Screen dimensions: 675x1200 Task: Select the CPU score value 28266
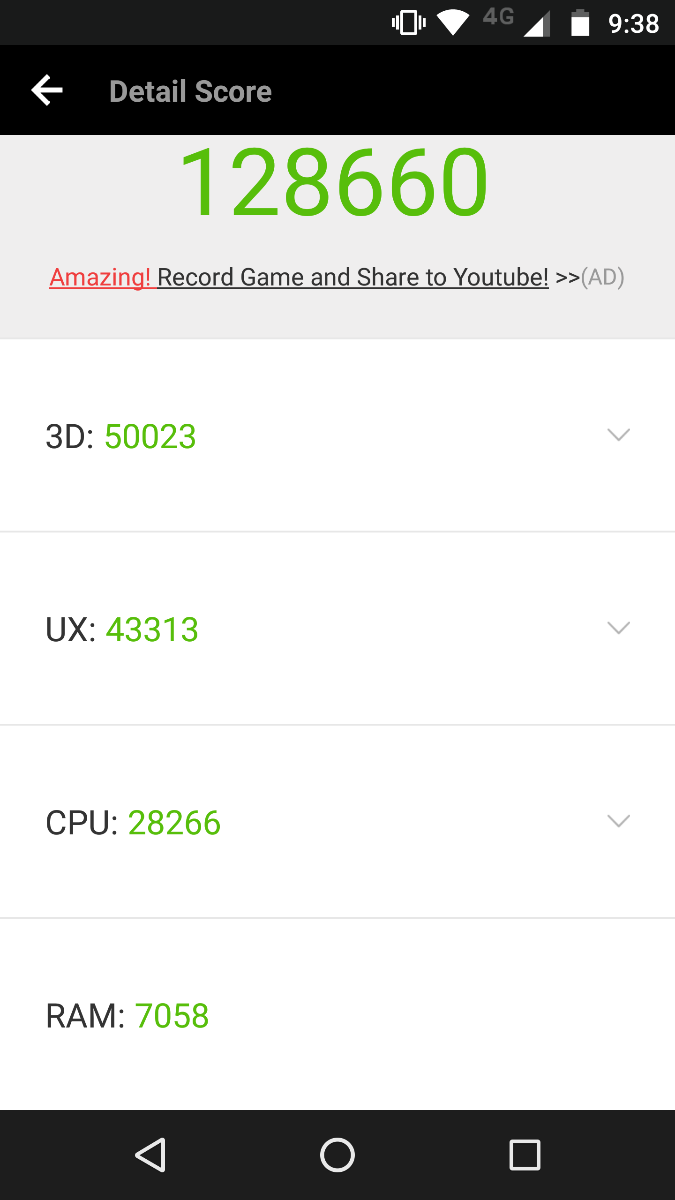[174, 823]
